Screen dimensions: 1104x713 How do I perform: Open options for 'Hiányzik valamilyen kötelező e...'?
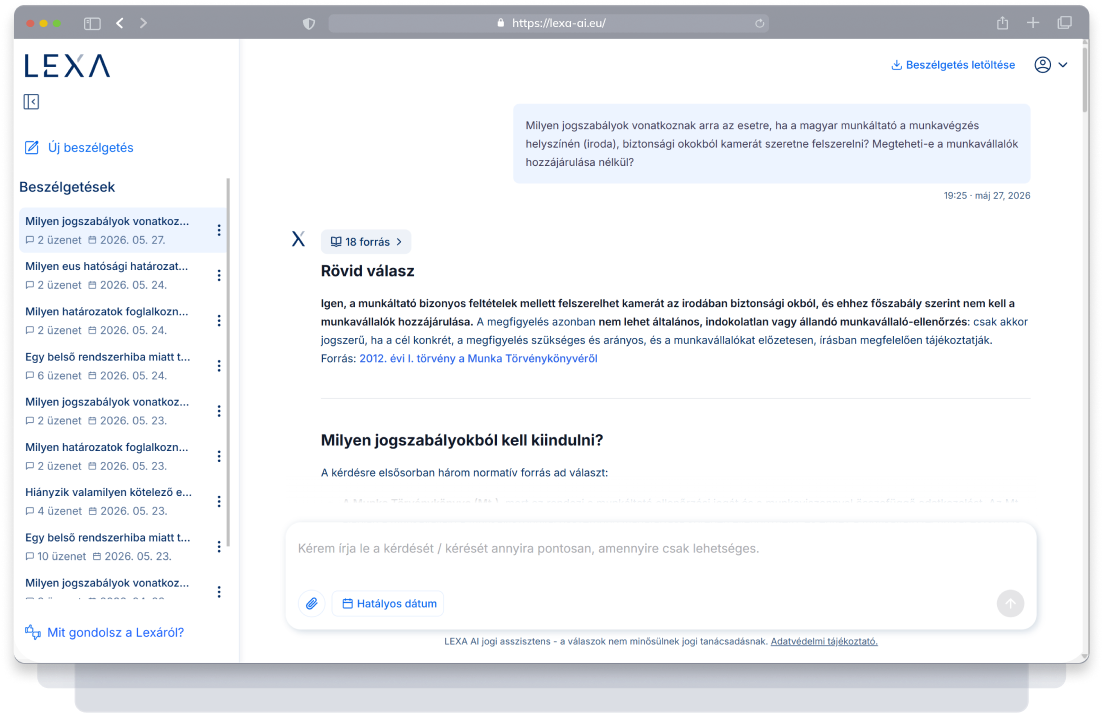click(x=219, y=501)
